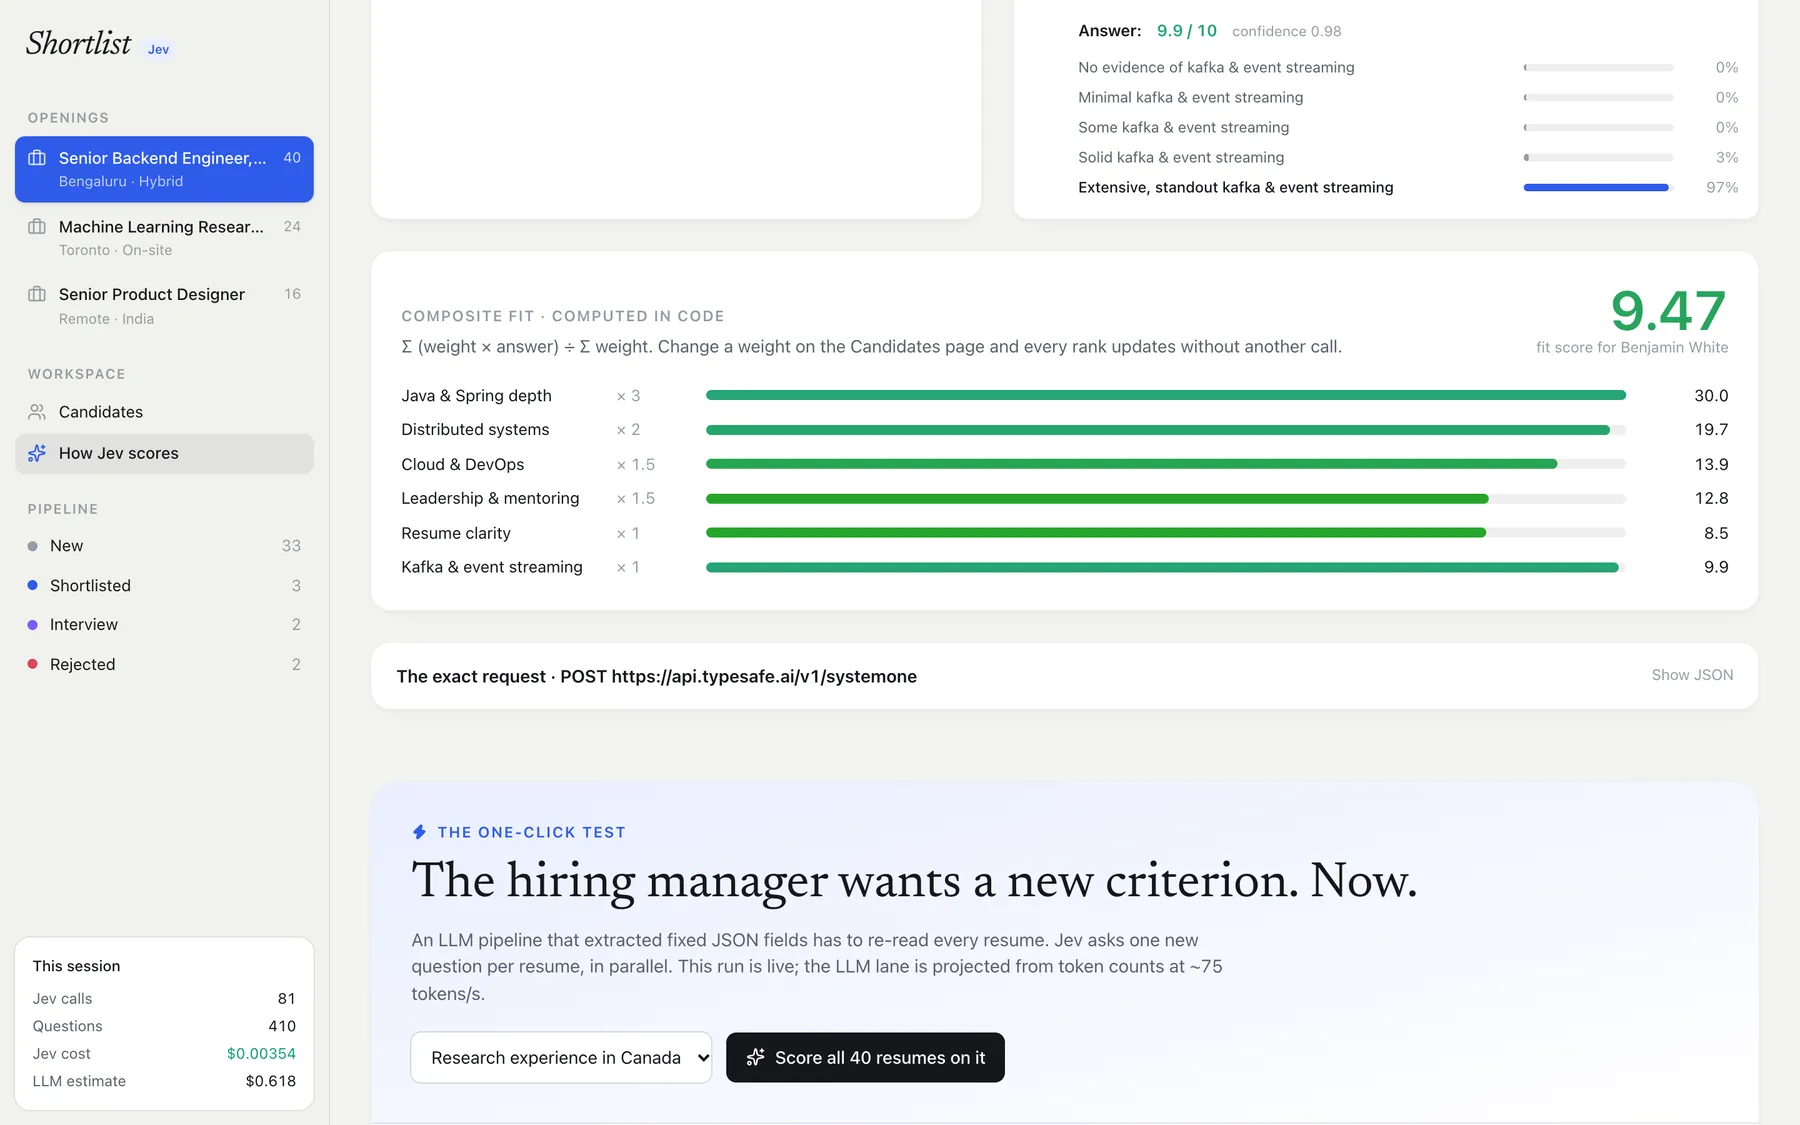Screen dimensions: 1800x1125
Task: Click the Jev badge beside the logo
Action: click(x=158, y=49)
